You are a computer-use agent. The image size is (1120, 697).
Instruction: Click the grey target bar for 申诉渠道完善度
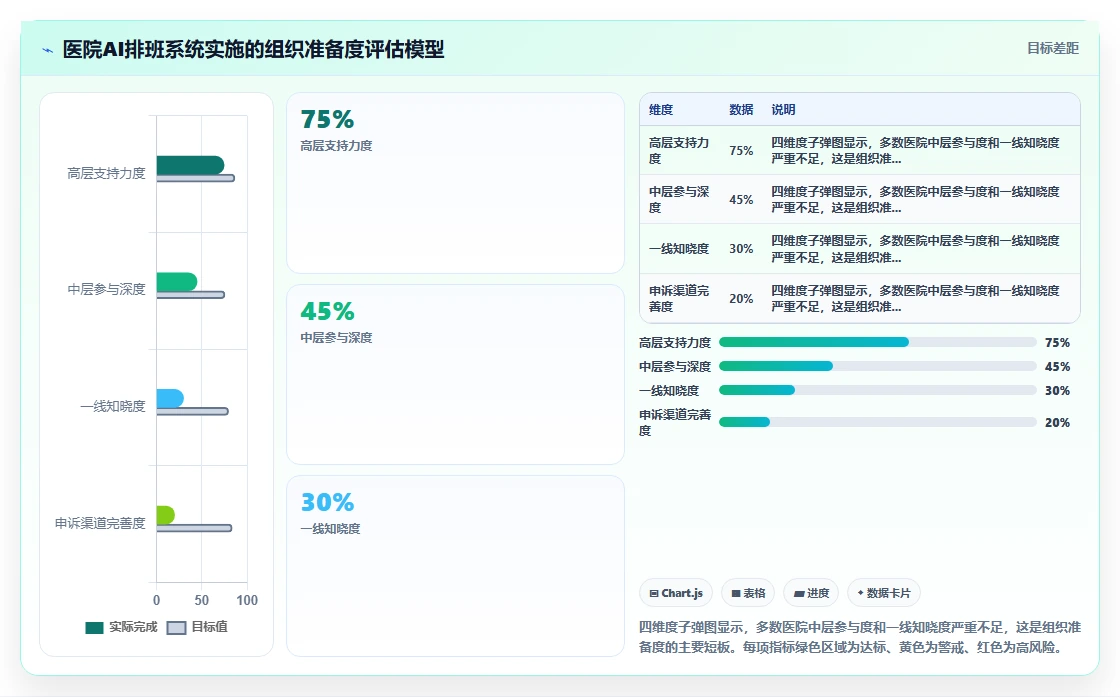194,528
